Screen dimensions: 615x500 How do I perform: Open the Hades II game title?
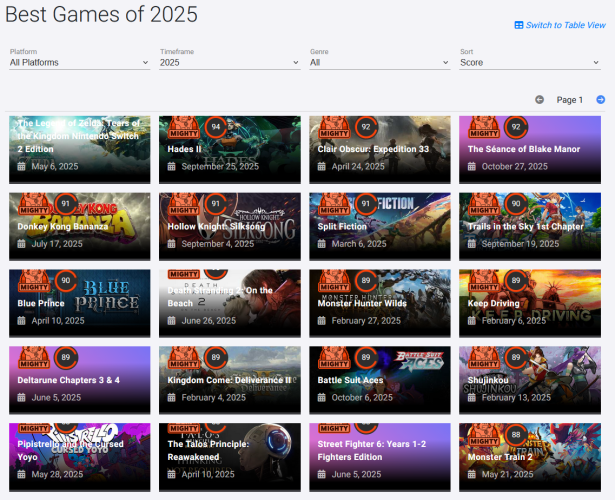pyautogui.click(x=184, y=149)
